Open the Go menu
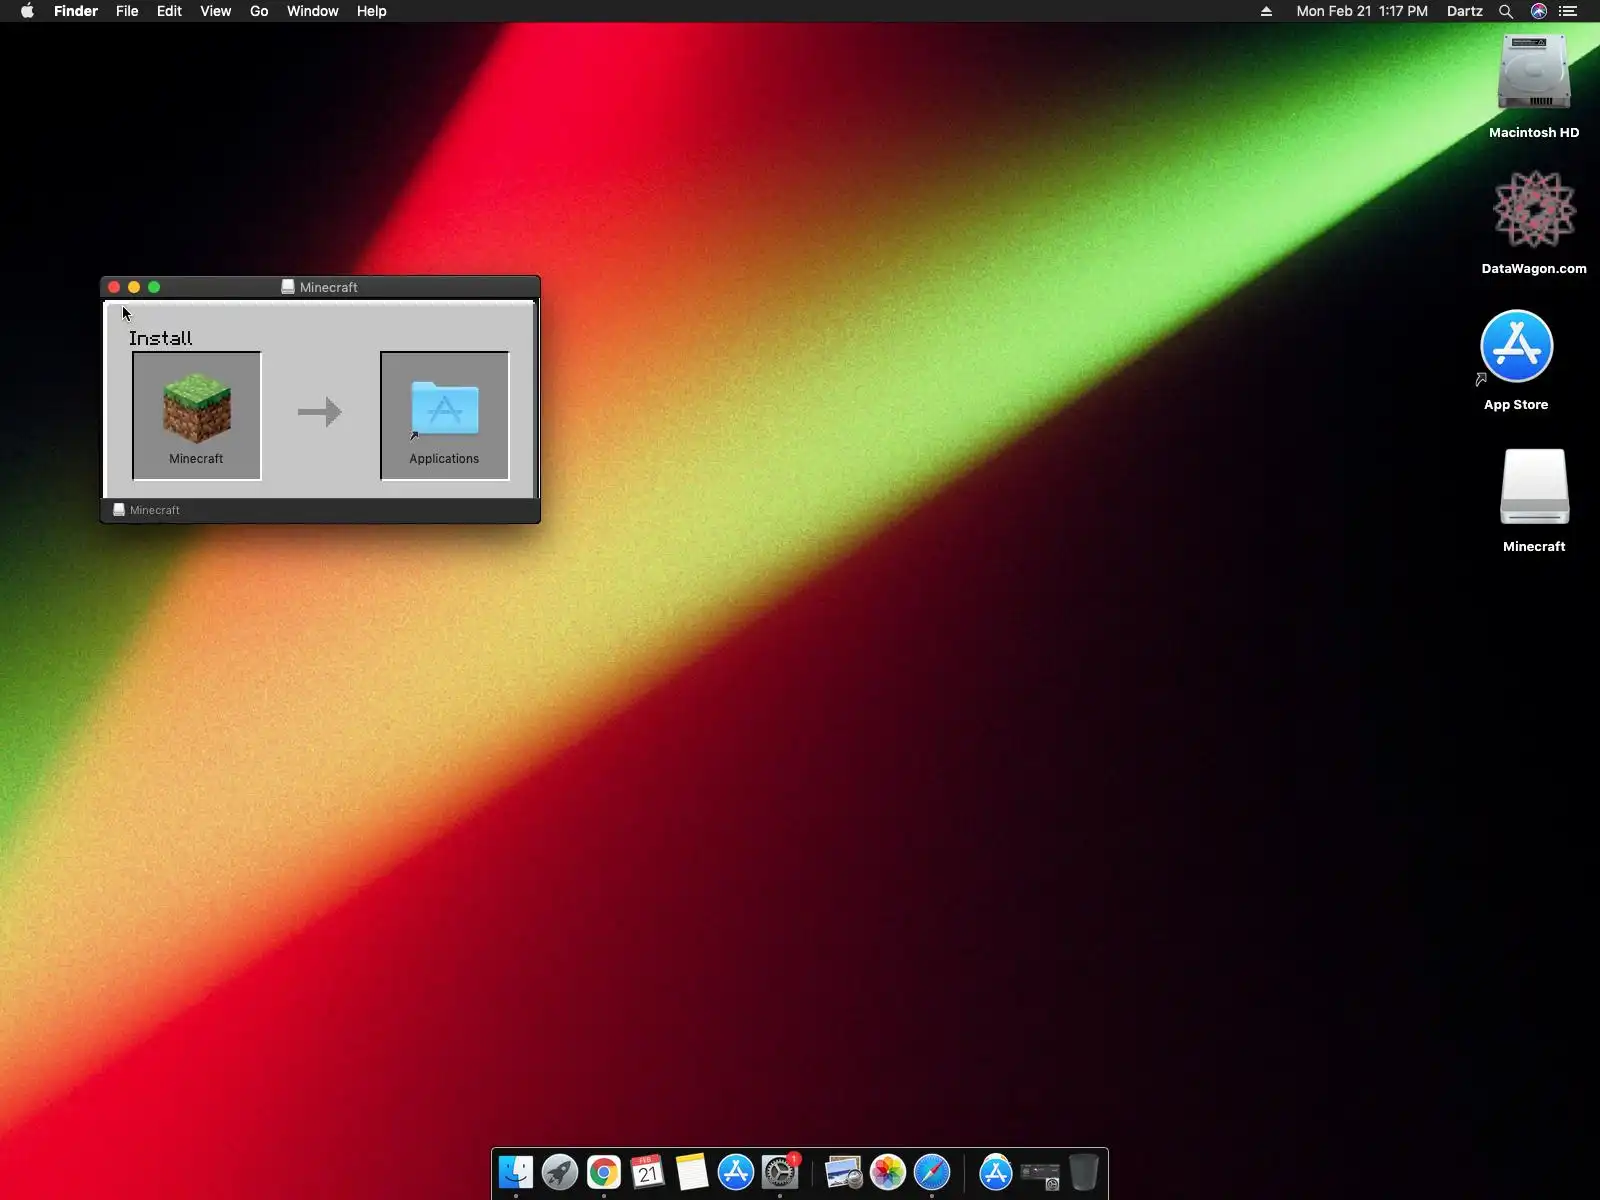The image size is (1600, 1200). click(259, 11)
